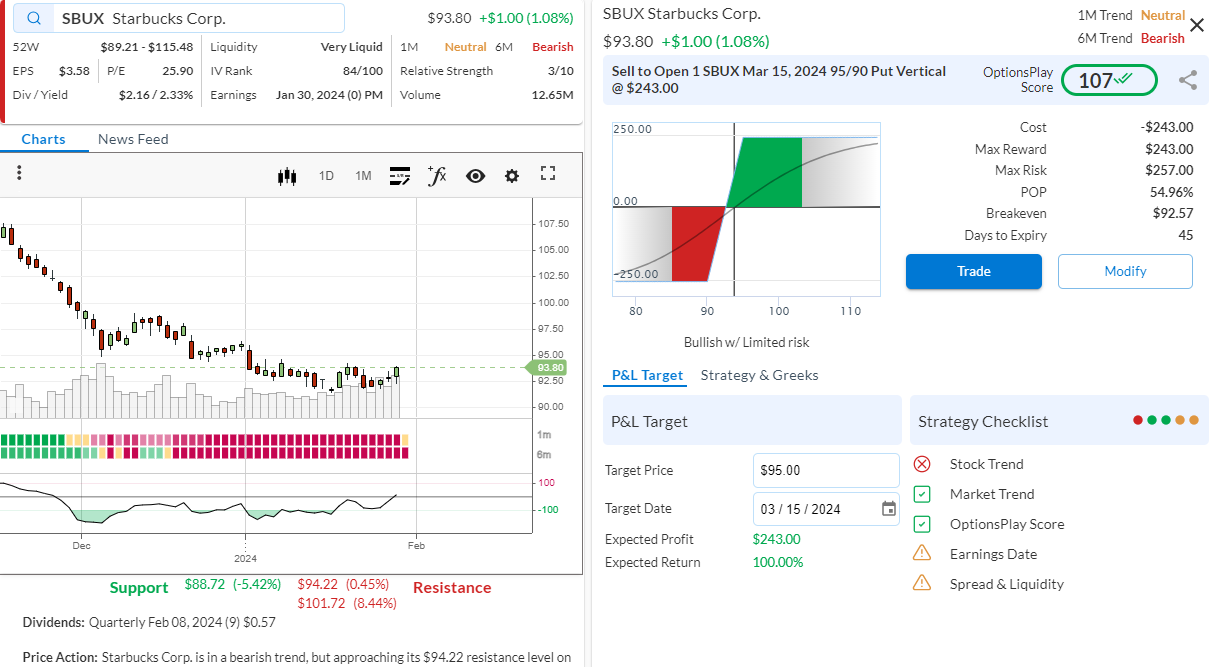This screenshot has width=1209, height=667.
Task: Click the Modify button
Action: (1125, 271)
